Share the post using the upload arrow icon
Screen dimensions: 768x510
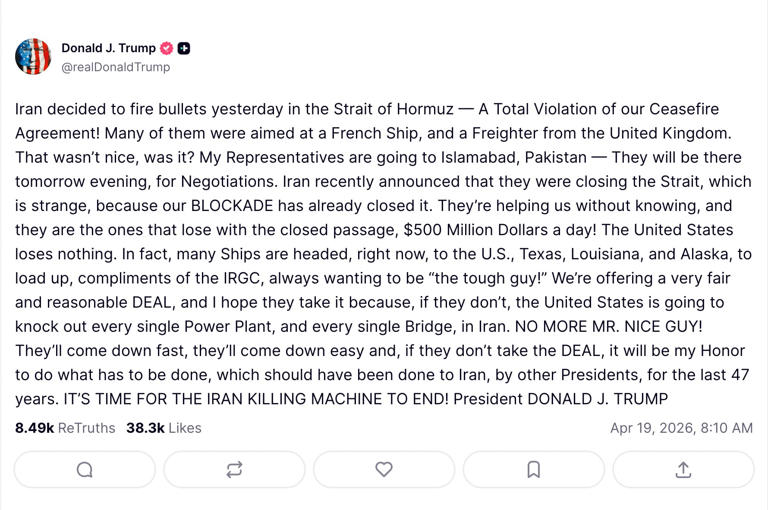coord(683,469)
